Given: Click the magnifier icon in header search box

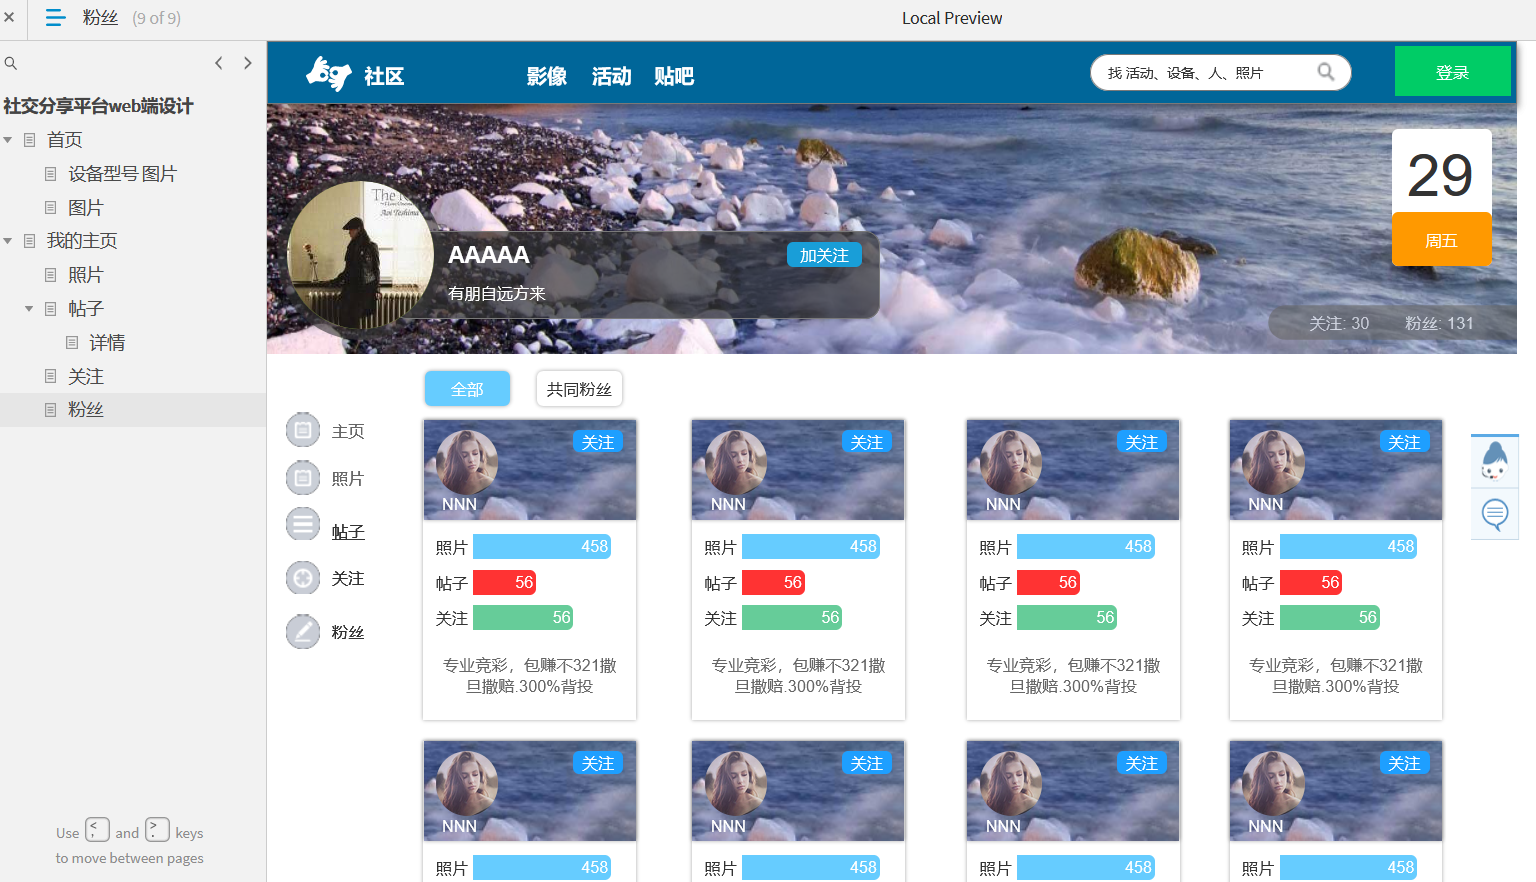Looking at the screenshot, I should 1326,72.
